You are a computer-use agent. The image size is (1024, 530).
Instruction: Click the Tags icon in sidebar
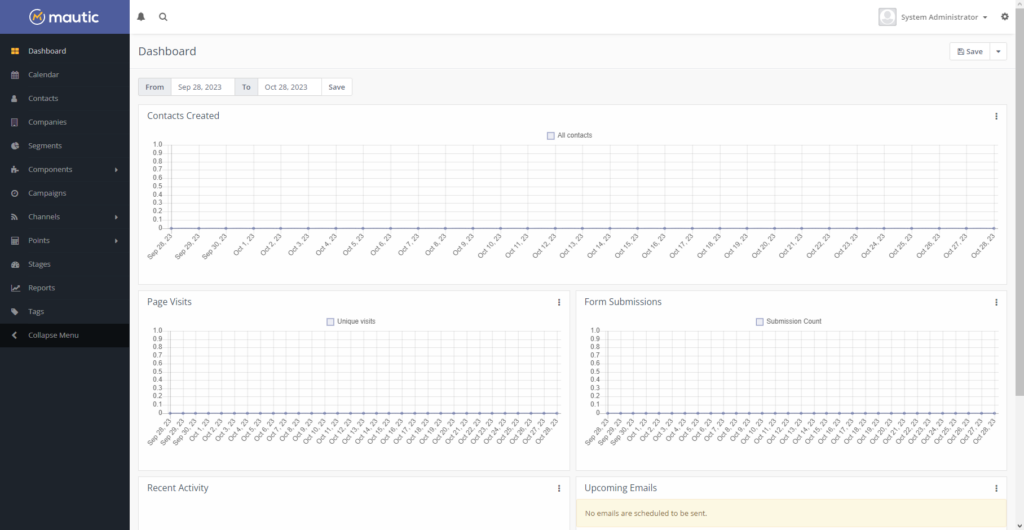pos(15,312)
